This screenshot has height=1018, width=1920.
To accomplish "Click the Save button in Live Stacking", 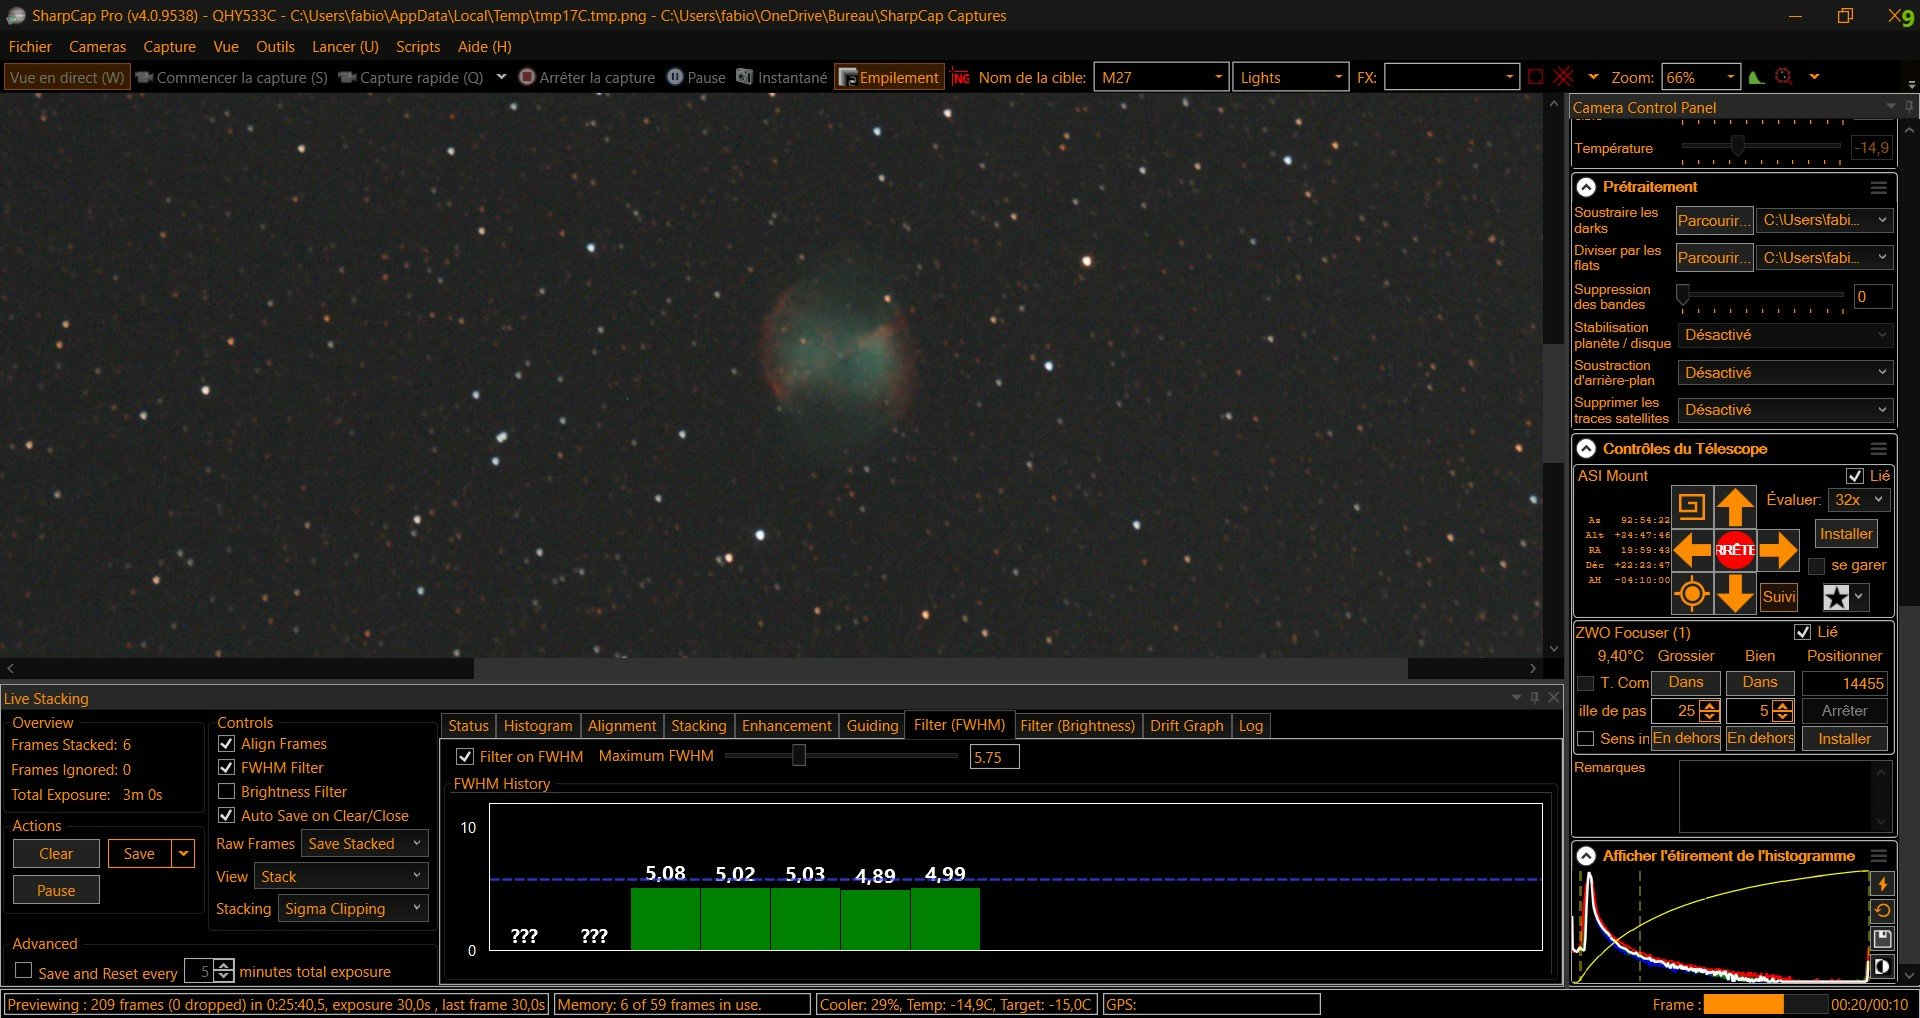I will [x=140, y=854].
